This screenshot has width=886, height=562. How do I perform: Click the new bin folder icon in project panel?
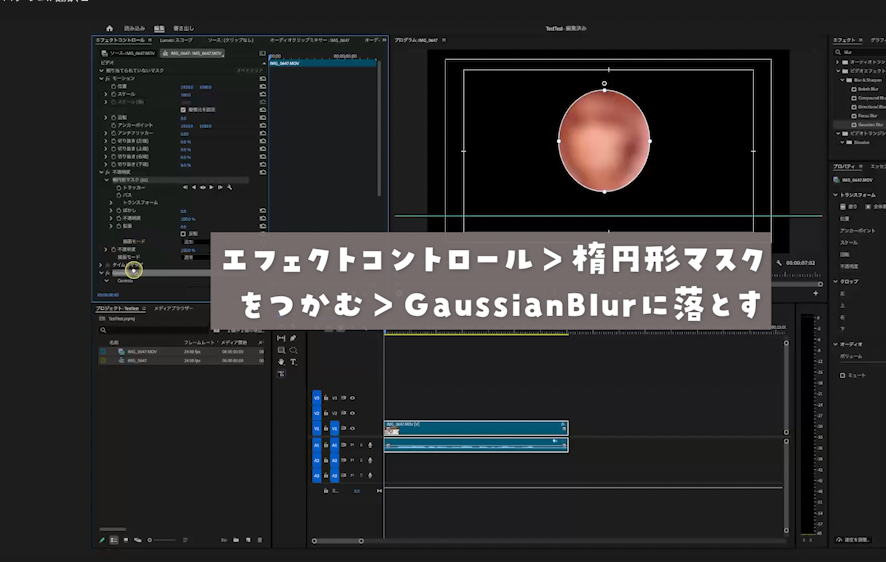(234, 540)
